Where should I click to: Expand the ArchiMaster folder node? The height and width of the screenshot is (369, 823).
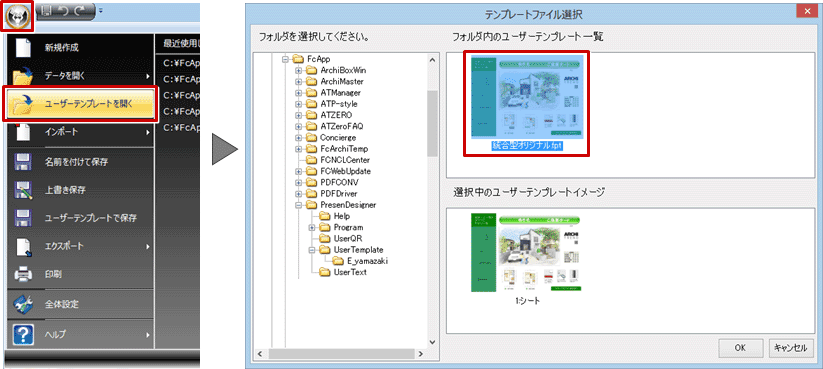click(x=299, y=81)
